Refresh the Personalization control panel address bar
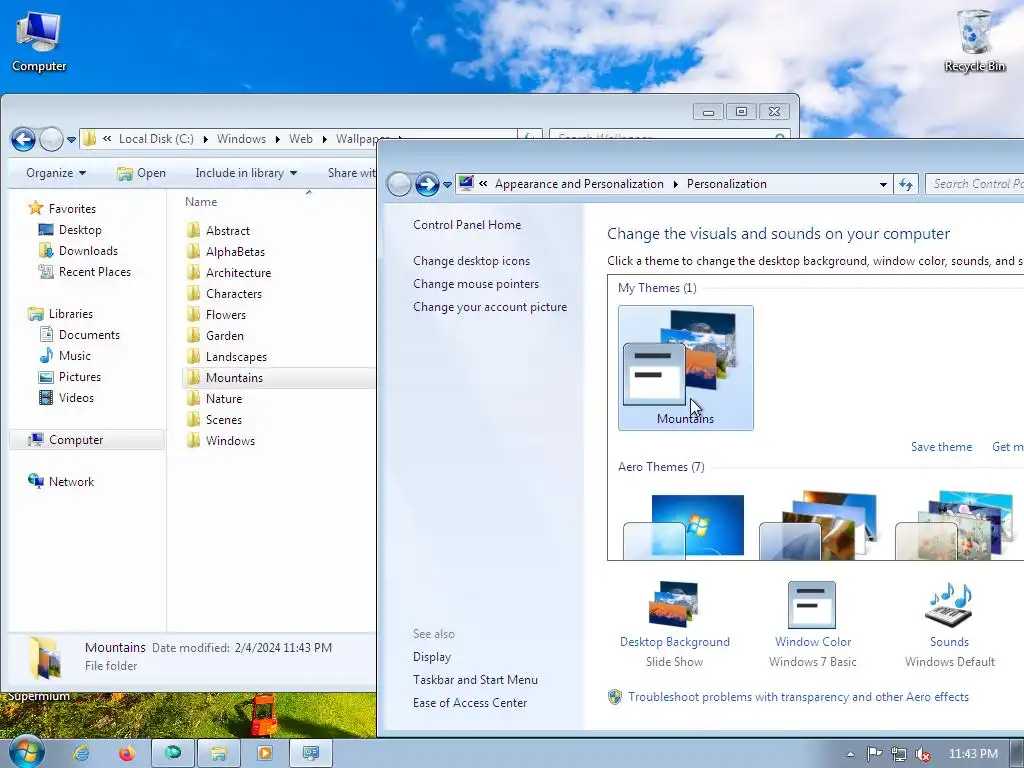The height and width of the screenshot is (768, 1024). pos(906,184)
